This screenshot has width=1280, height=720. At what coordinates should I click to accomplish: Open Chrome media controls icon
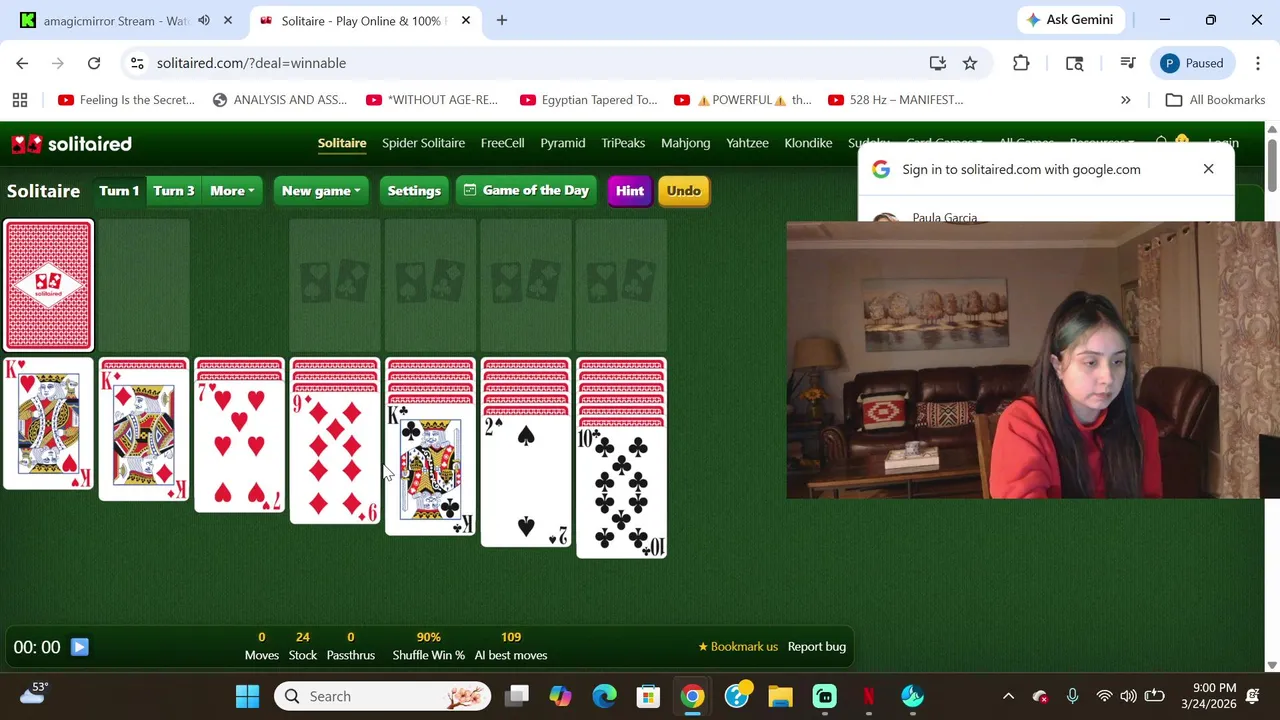pyautogui.click(x=1128, y=63)
